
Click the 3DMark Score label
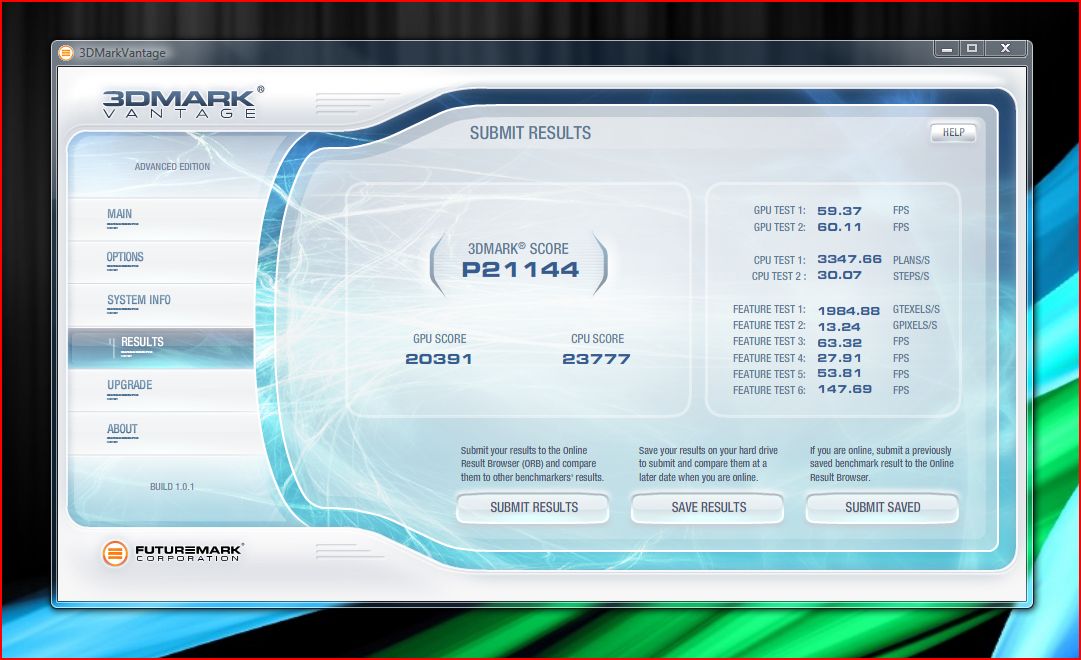(518, 249)
